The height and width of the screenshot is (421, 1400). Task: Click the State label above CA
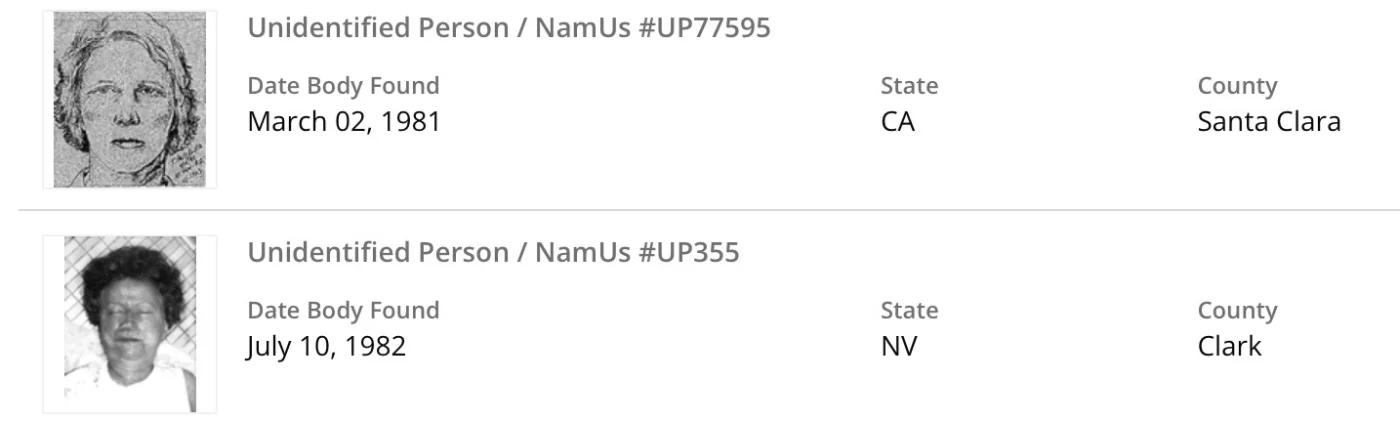point(909,86)
